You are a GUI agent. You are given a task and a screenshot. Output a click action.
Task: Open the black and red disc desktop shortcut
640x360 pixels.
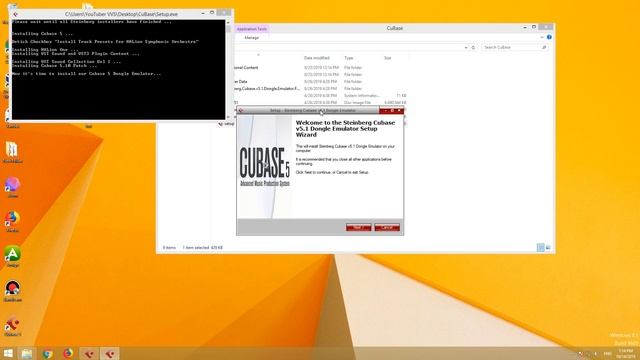[12, 289]
